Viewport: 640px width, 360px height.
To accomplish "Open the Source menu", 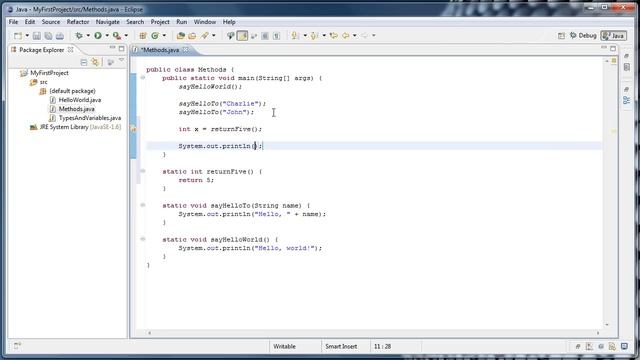I will pyautogui.click(x=51, y=22).
